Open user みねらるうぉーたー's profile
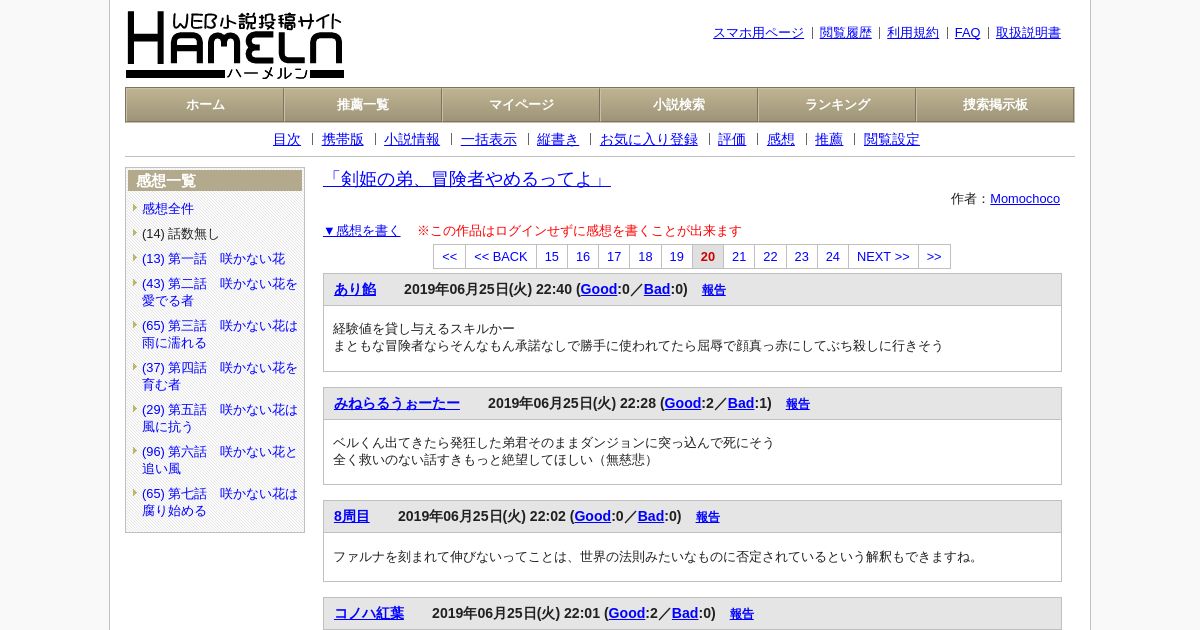 point(397,403)
